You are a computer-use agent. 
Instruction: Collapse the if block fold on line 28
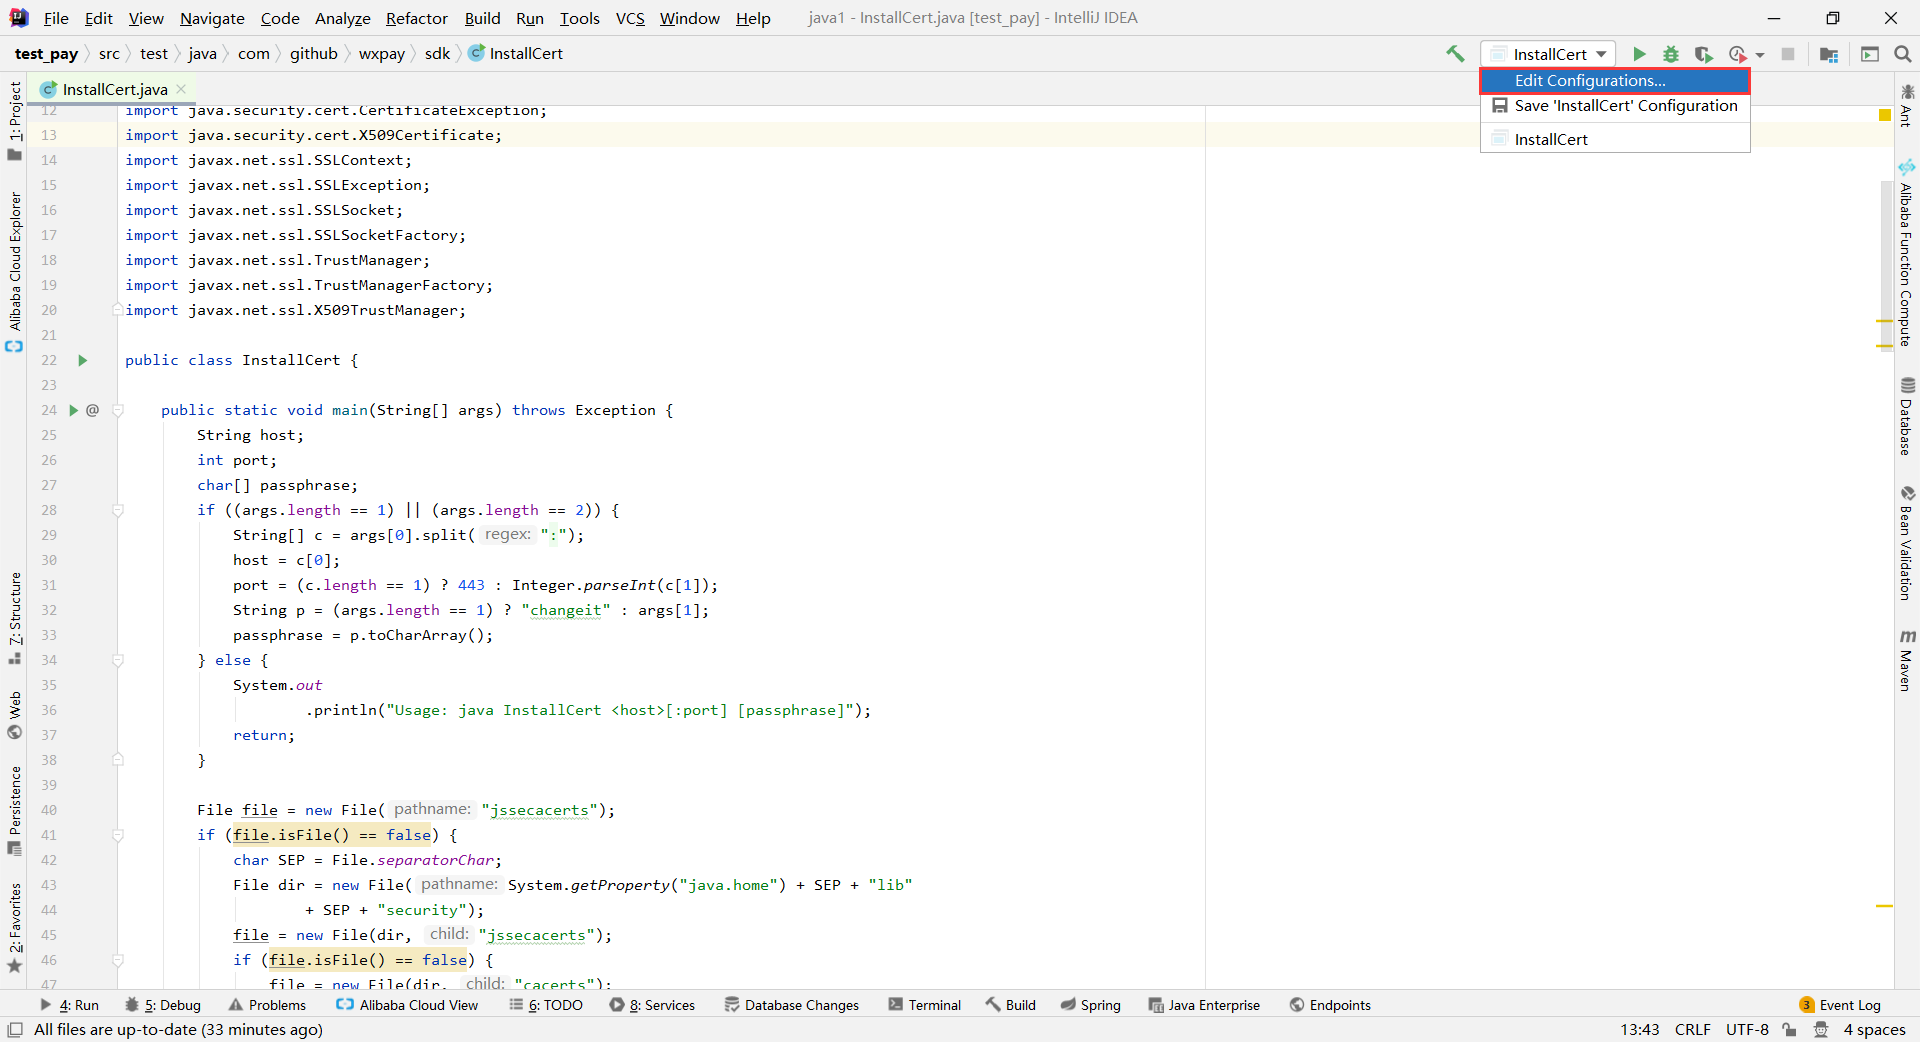117,510
